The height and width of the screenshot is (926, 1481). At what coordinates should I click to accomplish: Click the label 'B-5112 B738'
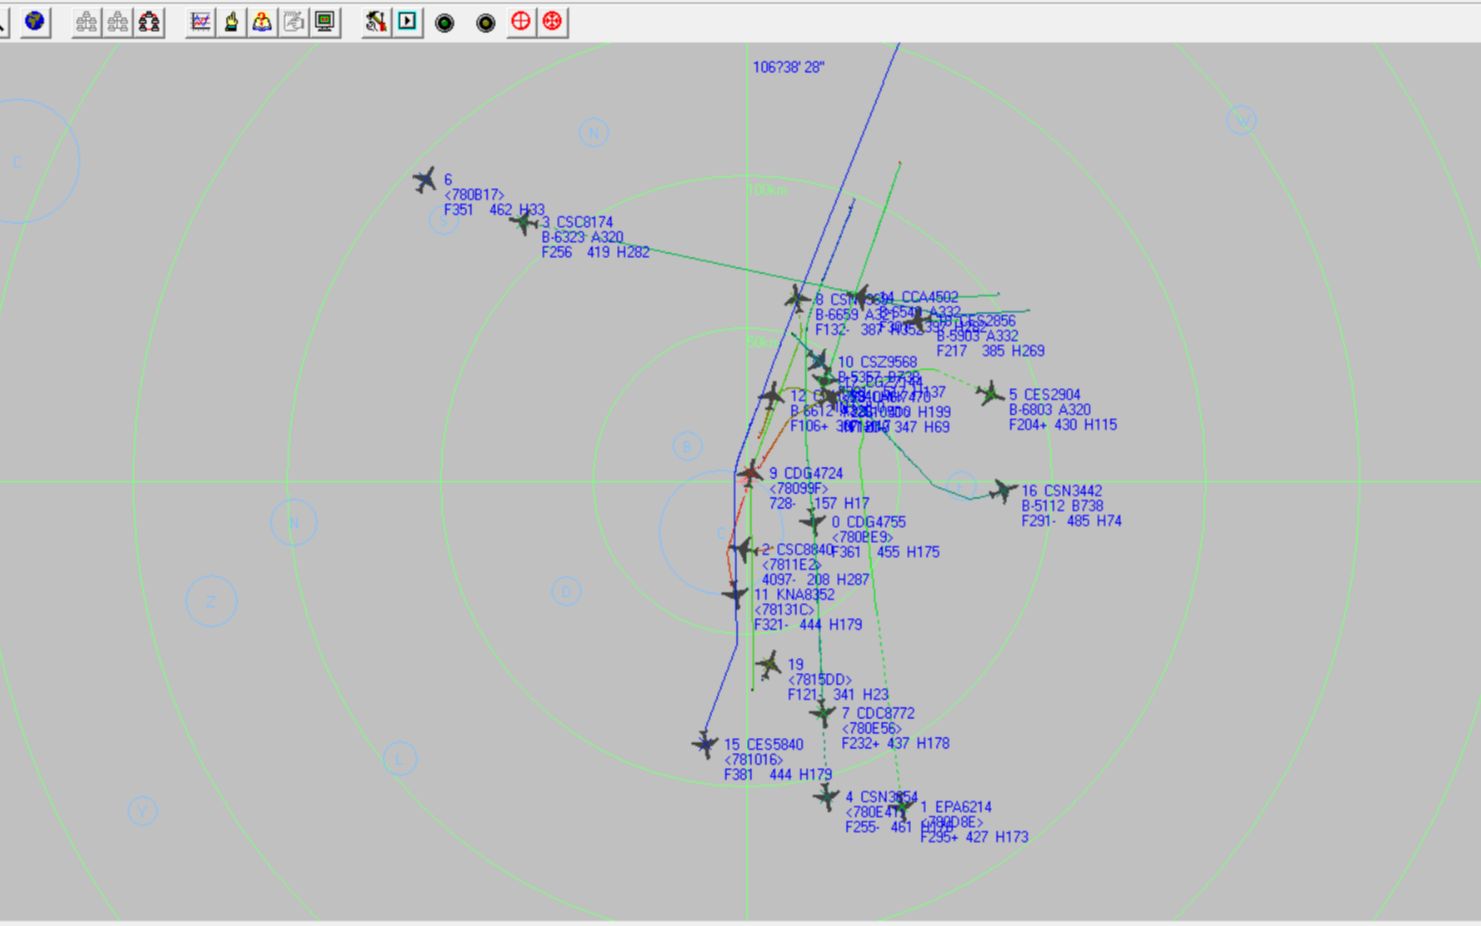point(1062,506)
